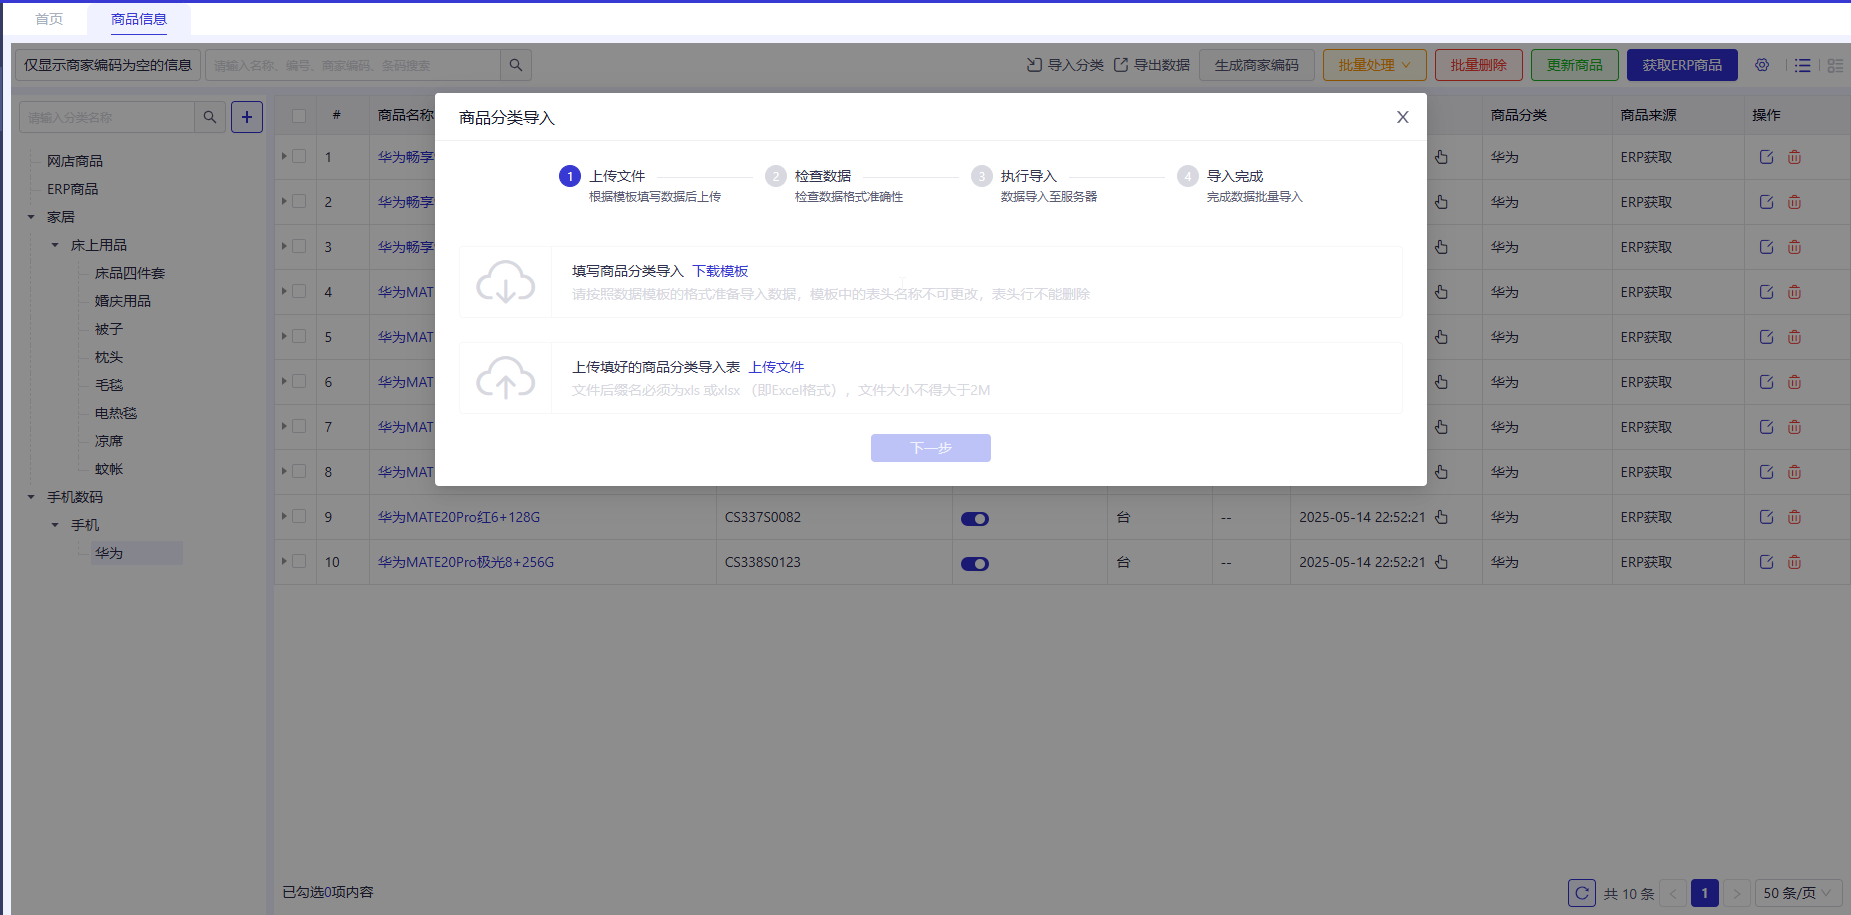This screenshot has height=915, width=1851.
Task: Expand row 10 details arrow
Action: (284, 561)
